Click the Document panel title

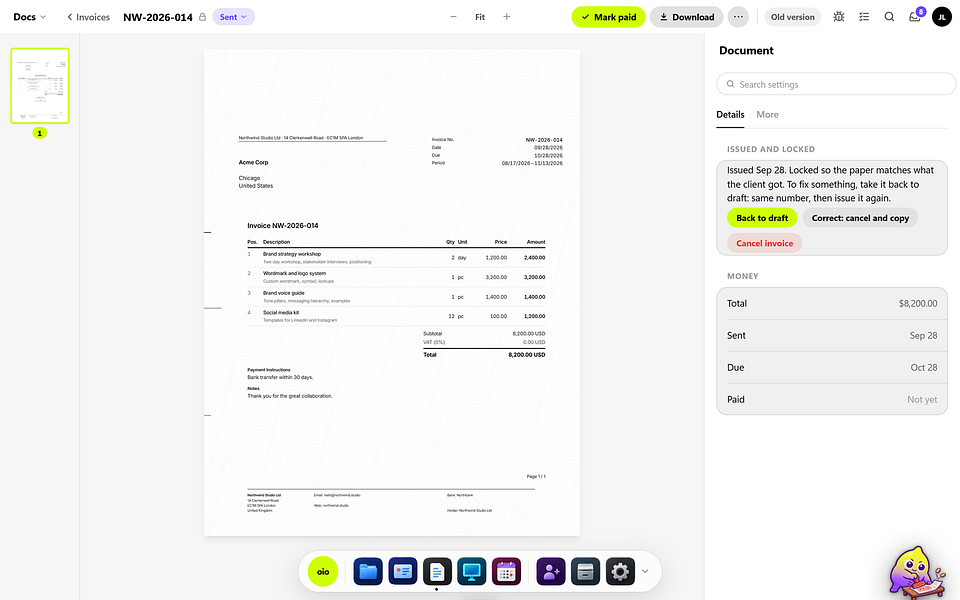pos(746,51)
